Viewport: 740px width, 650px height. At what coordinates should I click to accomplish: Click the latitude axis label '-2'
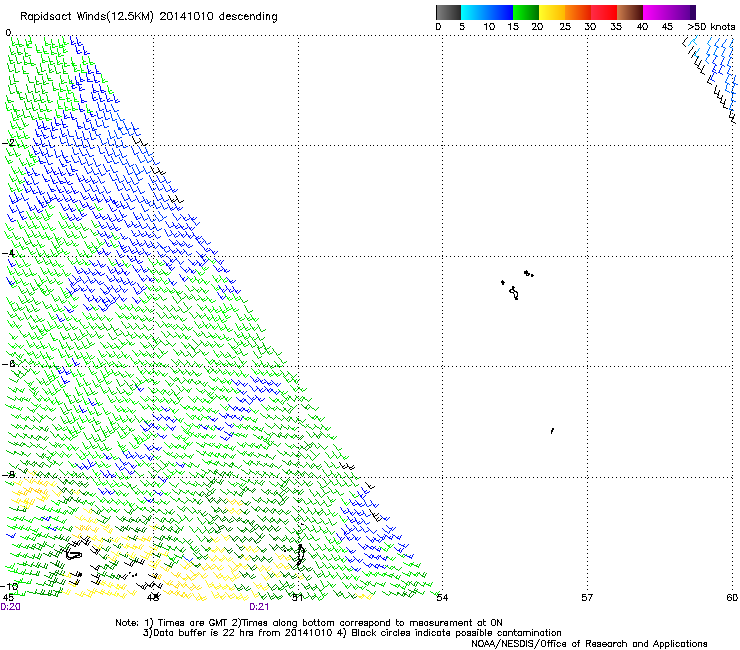pyautogui.click(x=8, y=143)
